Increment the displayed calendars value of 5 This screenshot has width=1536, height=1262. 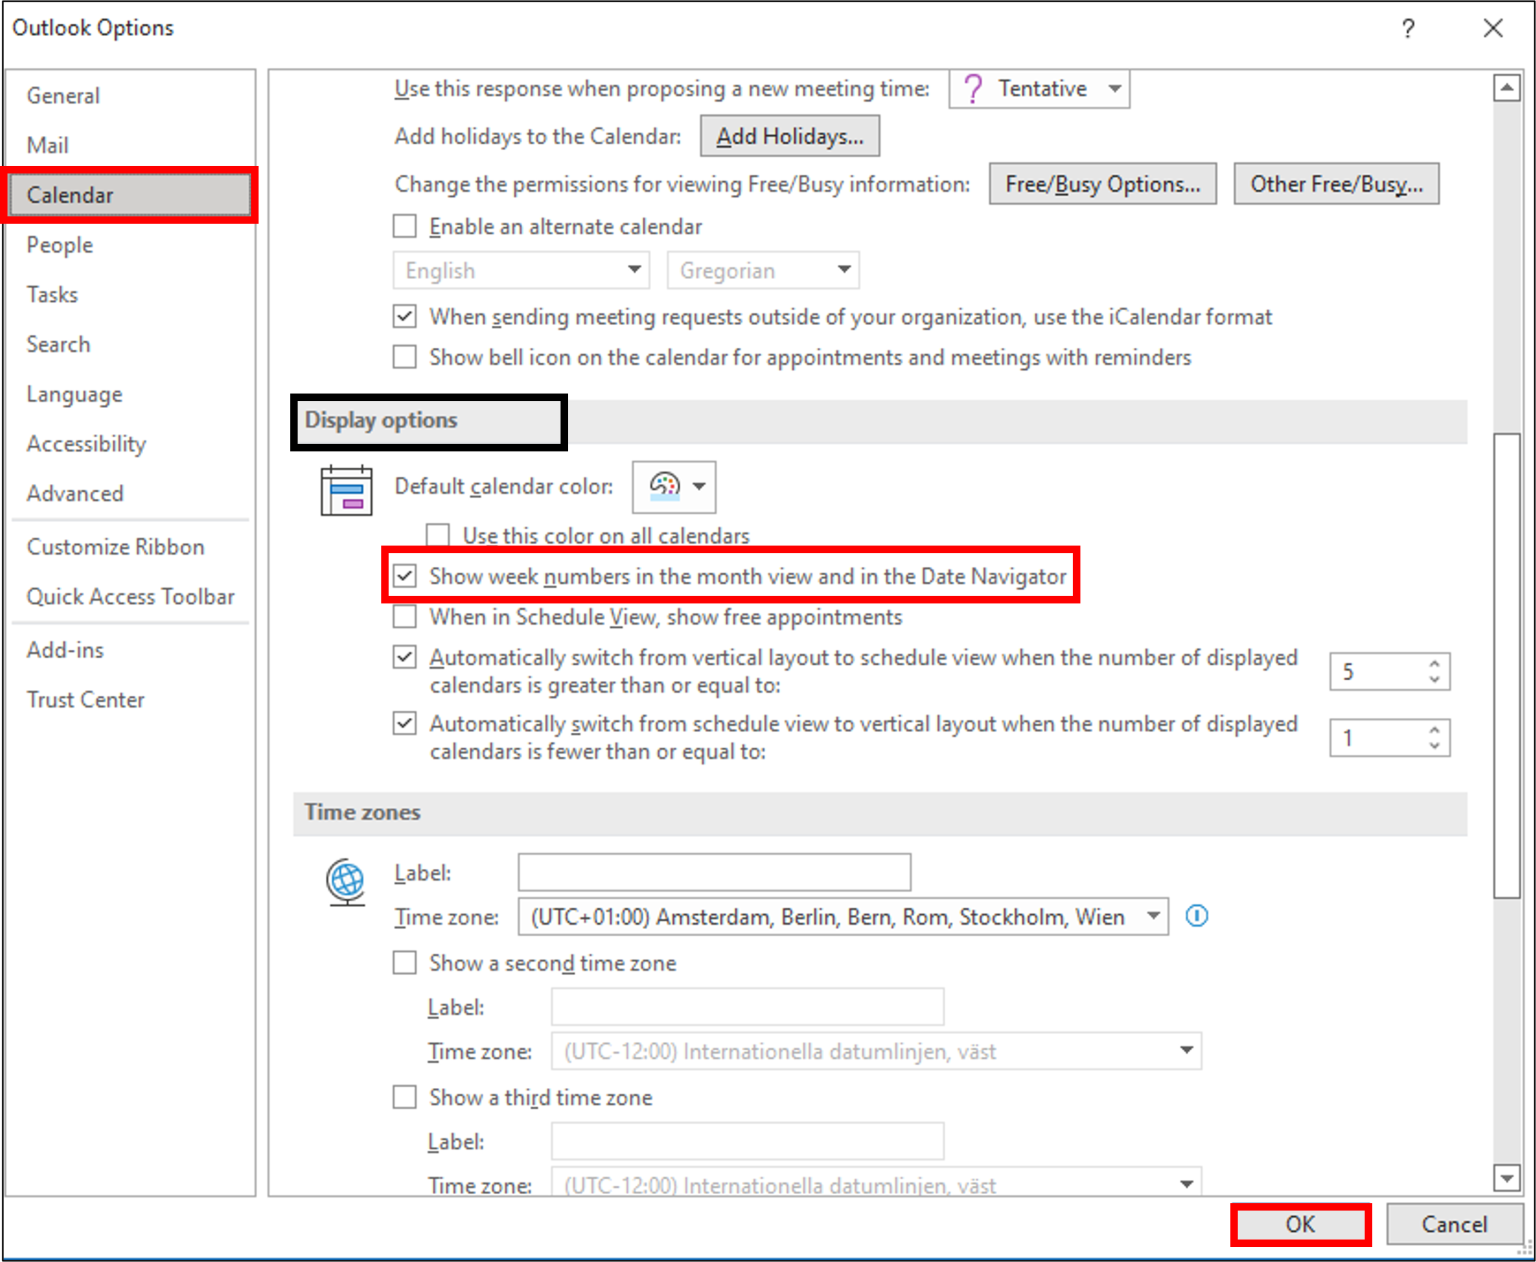[1437, 663]
